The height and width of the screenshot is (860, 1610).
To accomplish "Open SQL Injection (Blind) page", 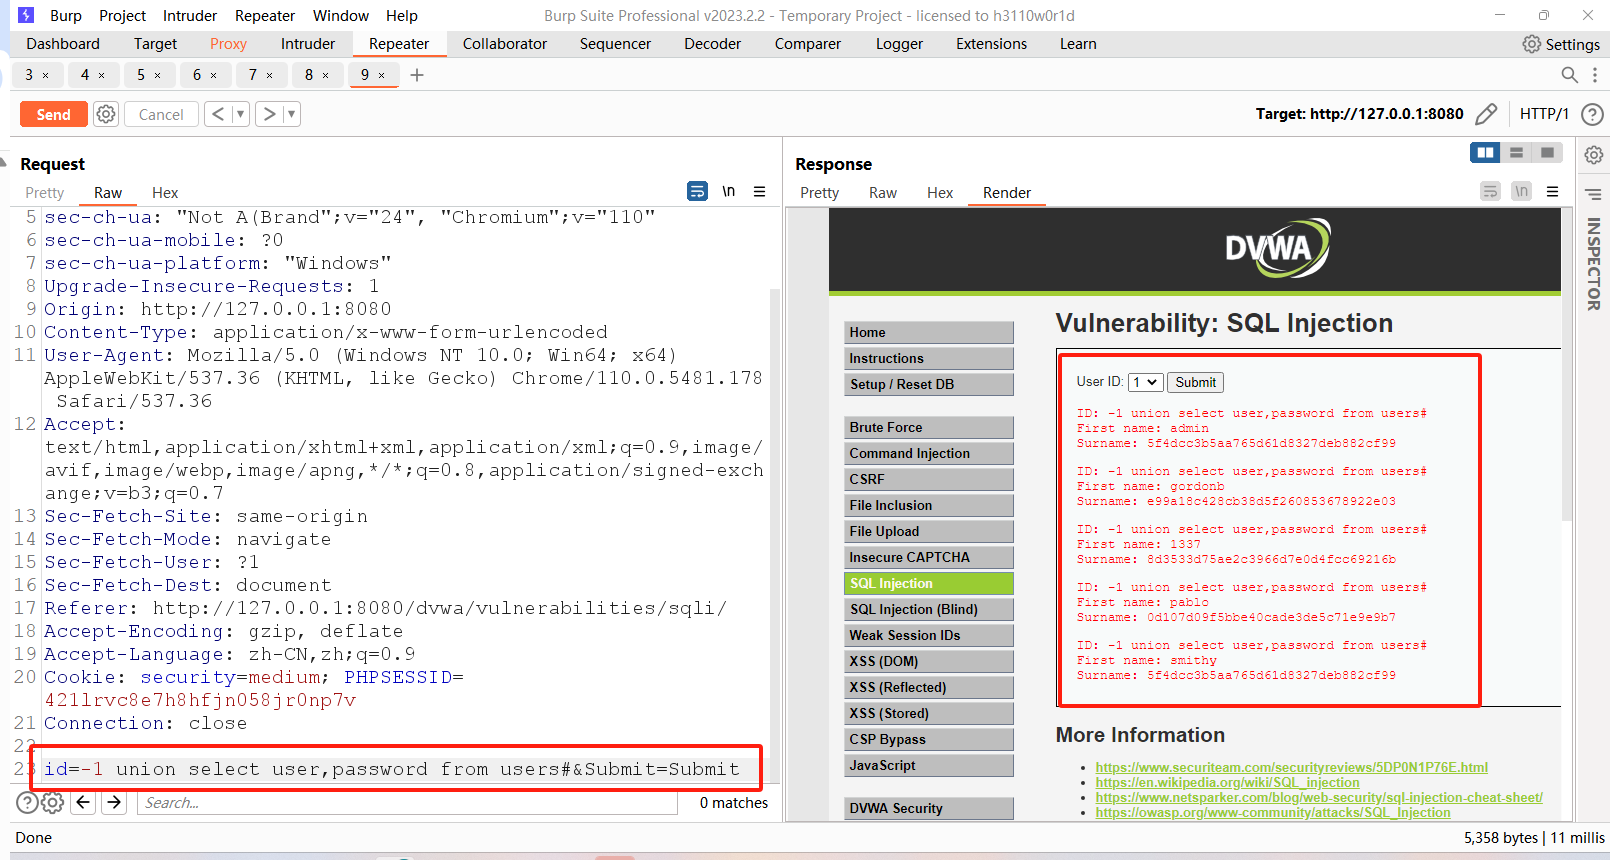I will 929,609.
